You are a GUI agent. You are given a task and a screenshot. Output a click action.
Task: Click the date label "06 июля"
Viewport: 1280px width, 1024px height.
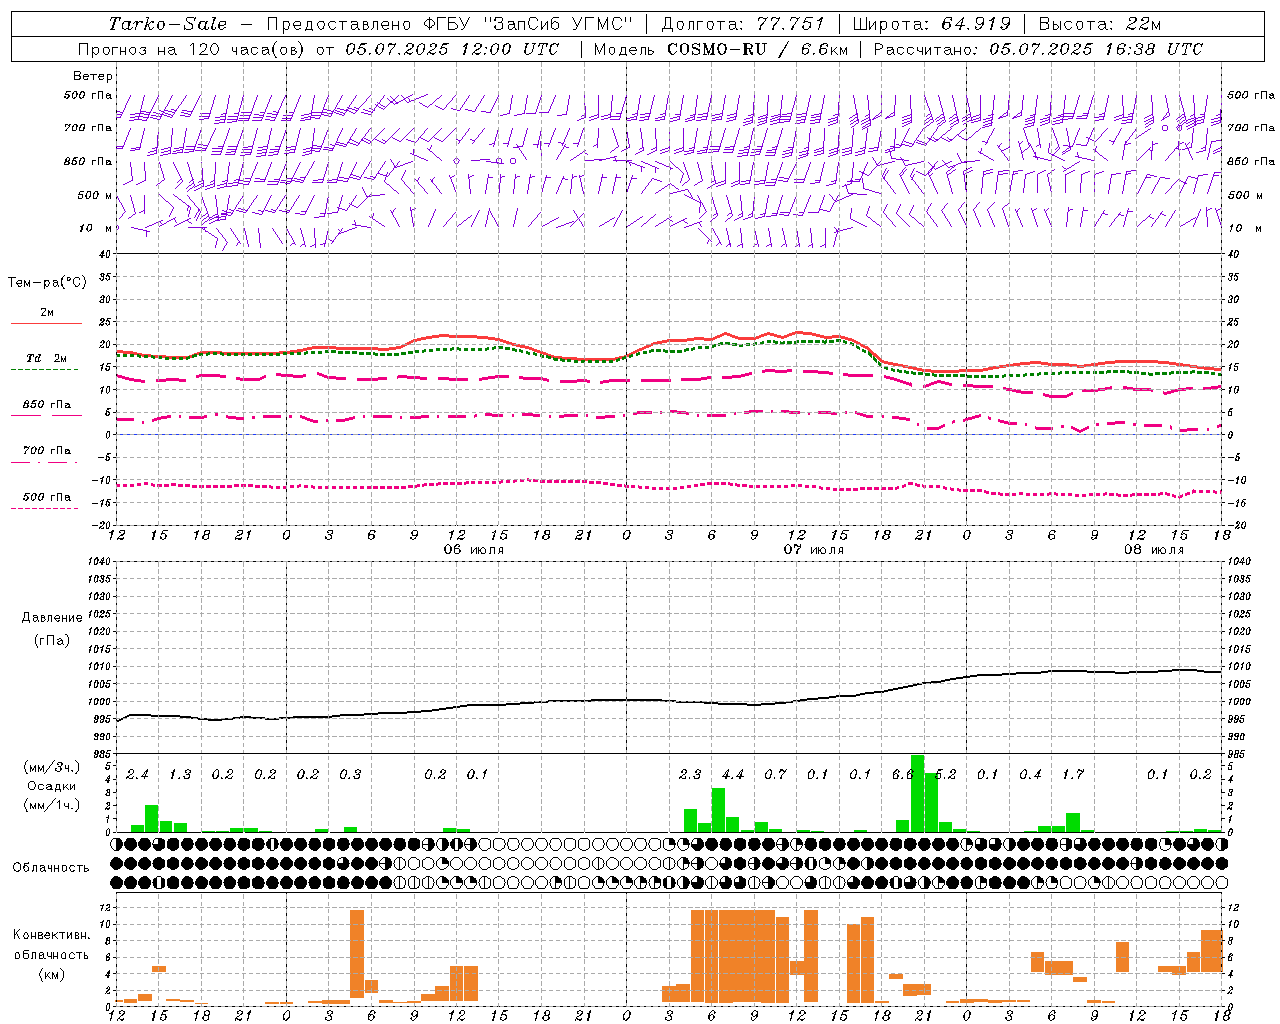pos(474,550)
